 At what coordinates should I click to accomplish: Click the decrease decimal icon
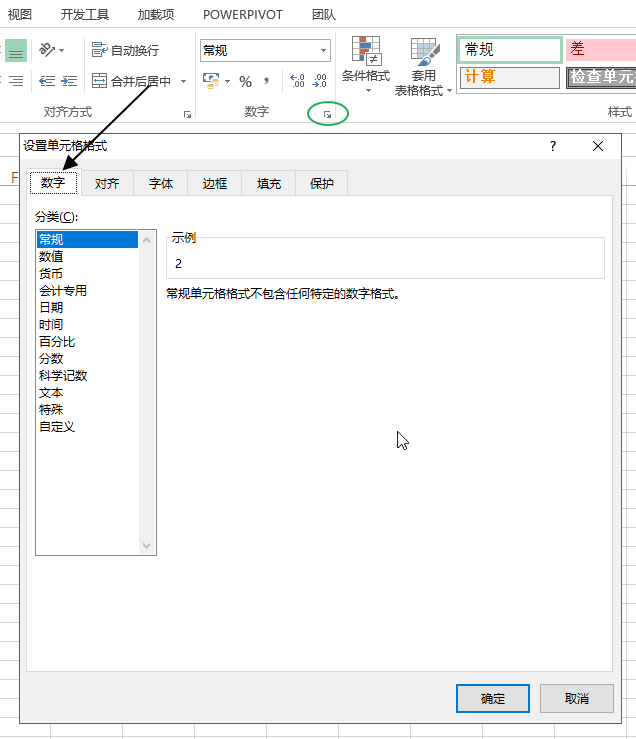tap(319, 81)
